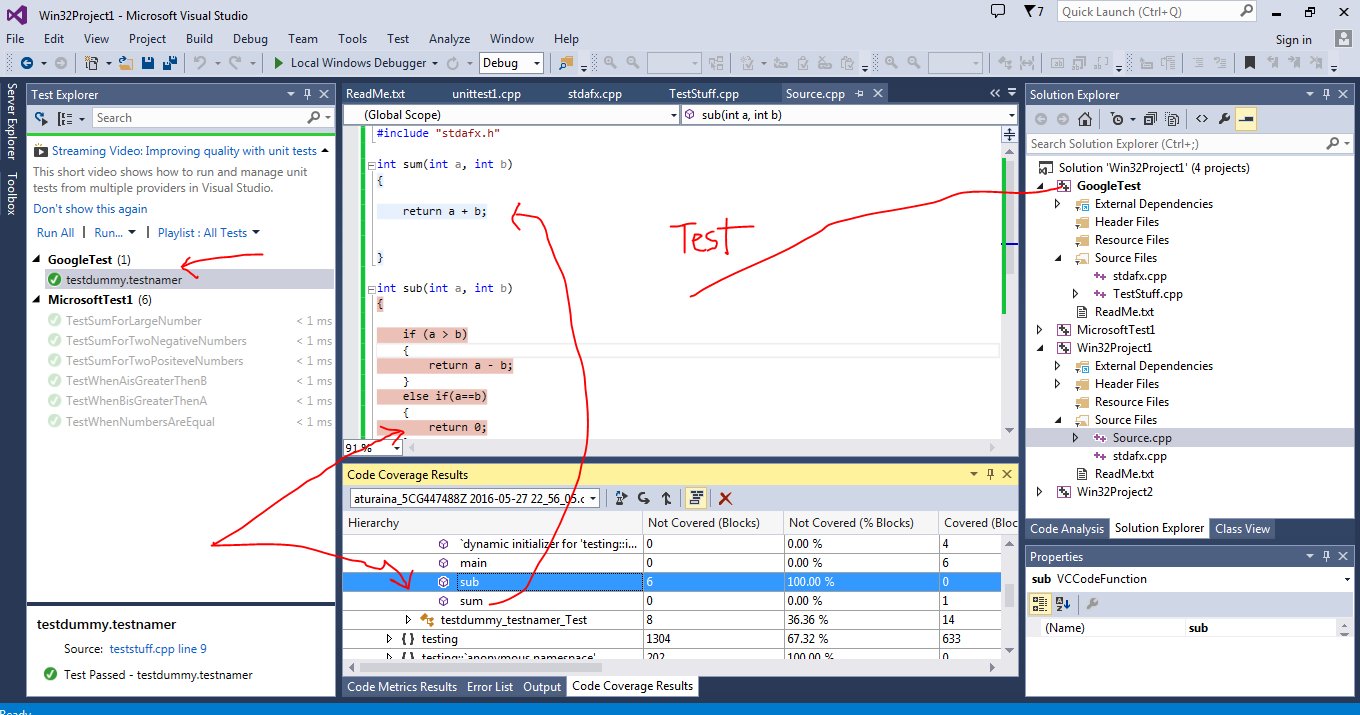Image resolution: width=1360 pixels, height=715 pixels.
Task: Toggle Preview Selected Items icon in Solution Explorer
Action: [x=1246, y=119]
